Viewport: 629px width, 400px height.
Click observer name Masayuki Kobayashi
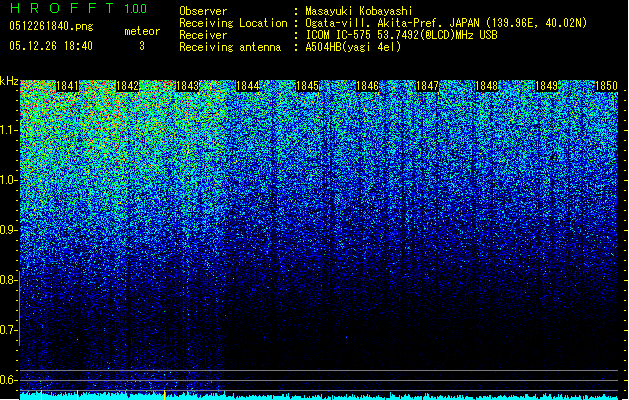pyautogui.click(x=359, y=11)
